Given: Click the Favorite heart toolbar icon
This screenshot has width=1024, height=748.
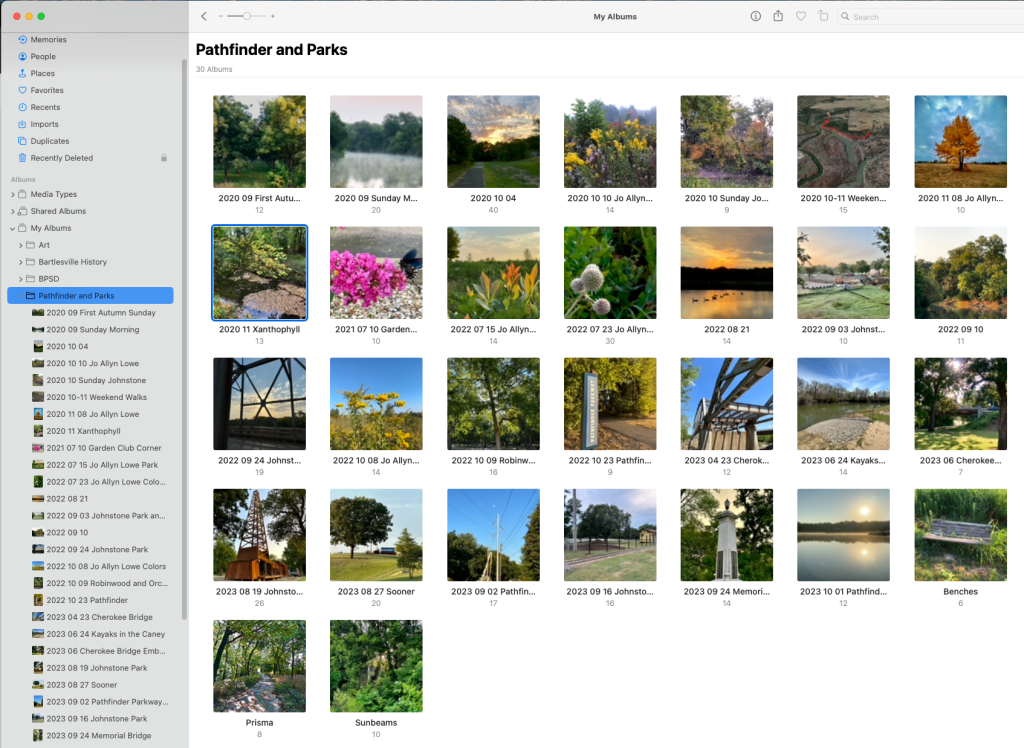Looking at the screenshot, I should [801, 16].
